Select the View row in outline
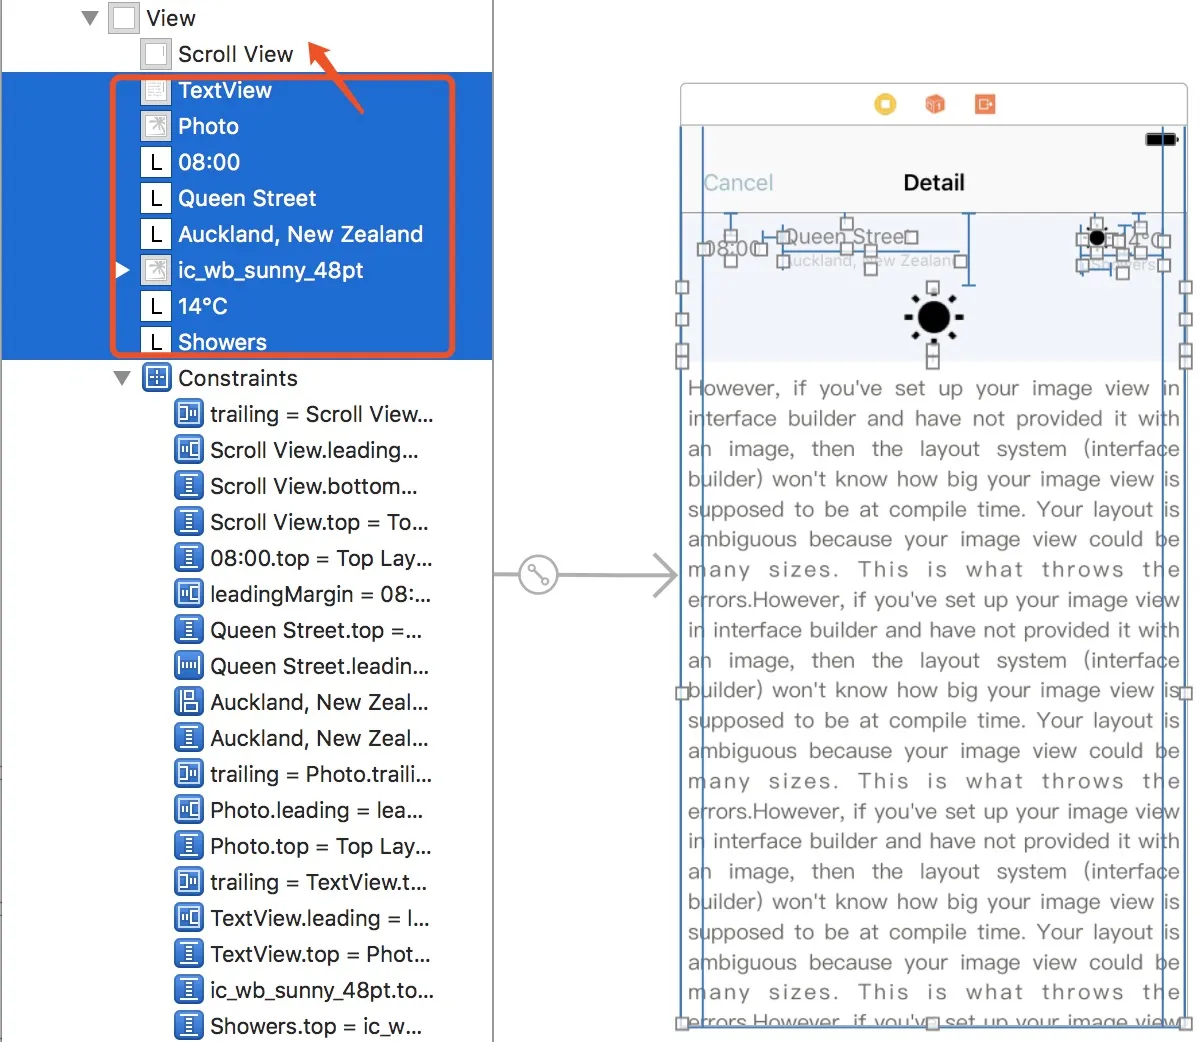 [x=246, y=18]
